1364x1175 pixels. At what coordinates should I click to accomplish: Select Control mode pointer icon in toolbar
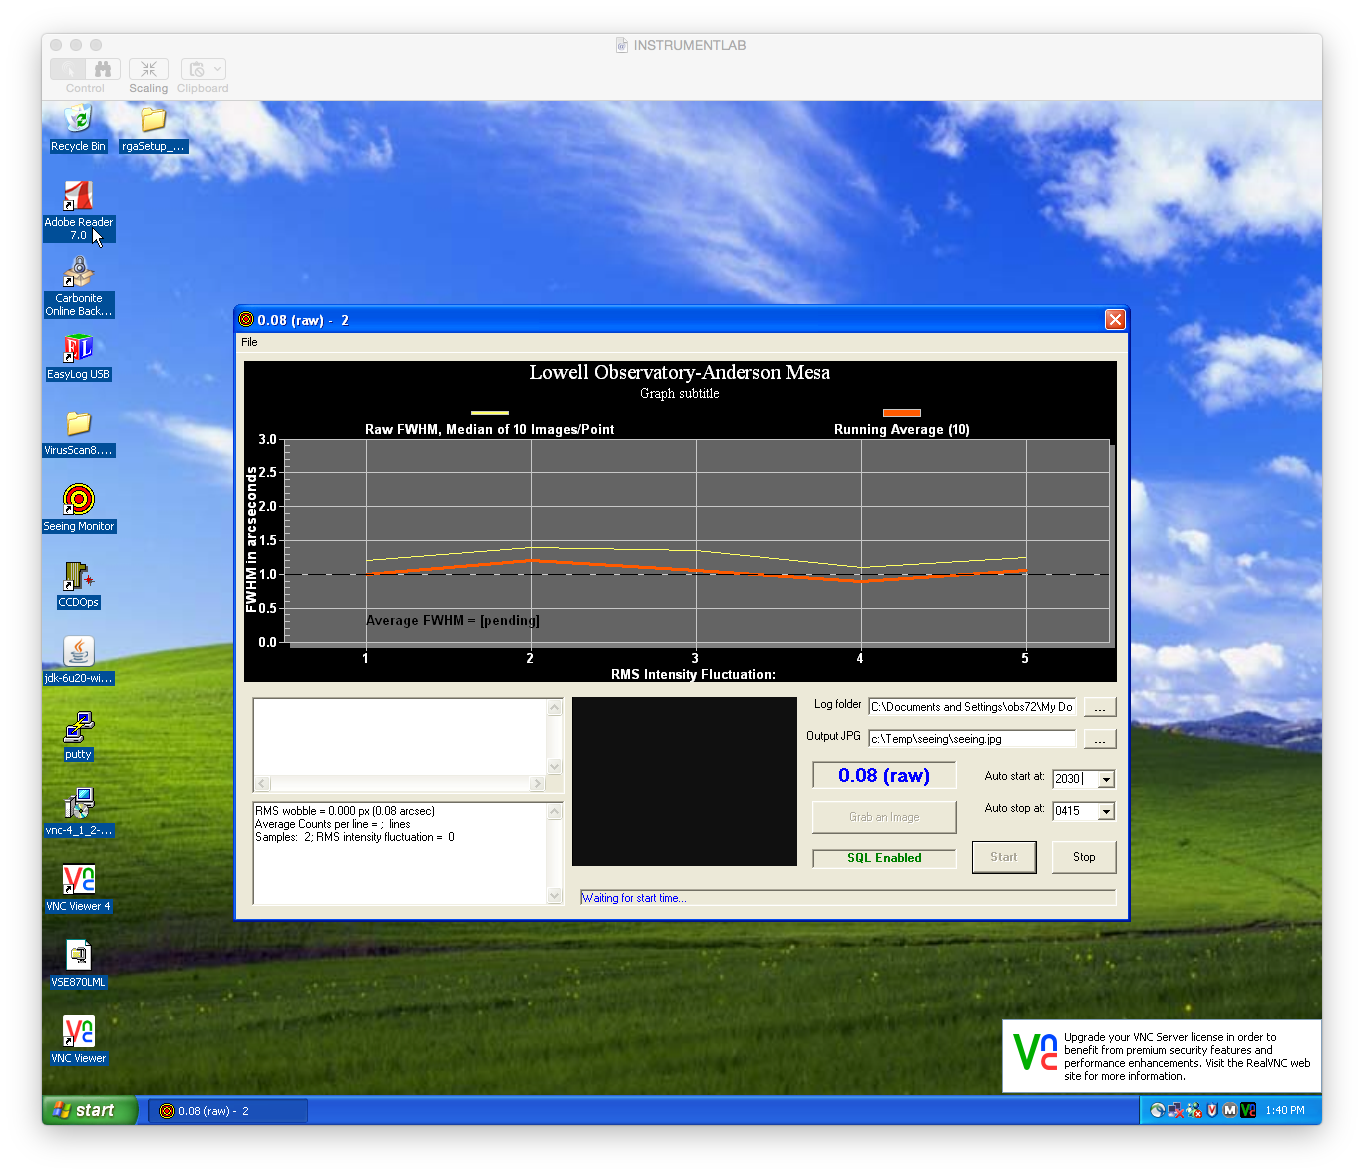tap(68, 69)
